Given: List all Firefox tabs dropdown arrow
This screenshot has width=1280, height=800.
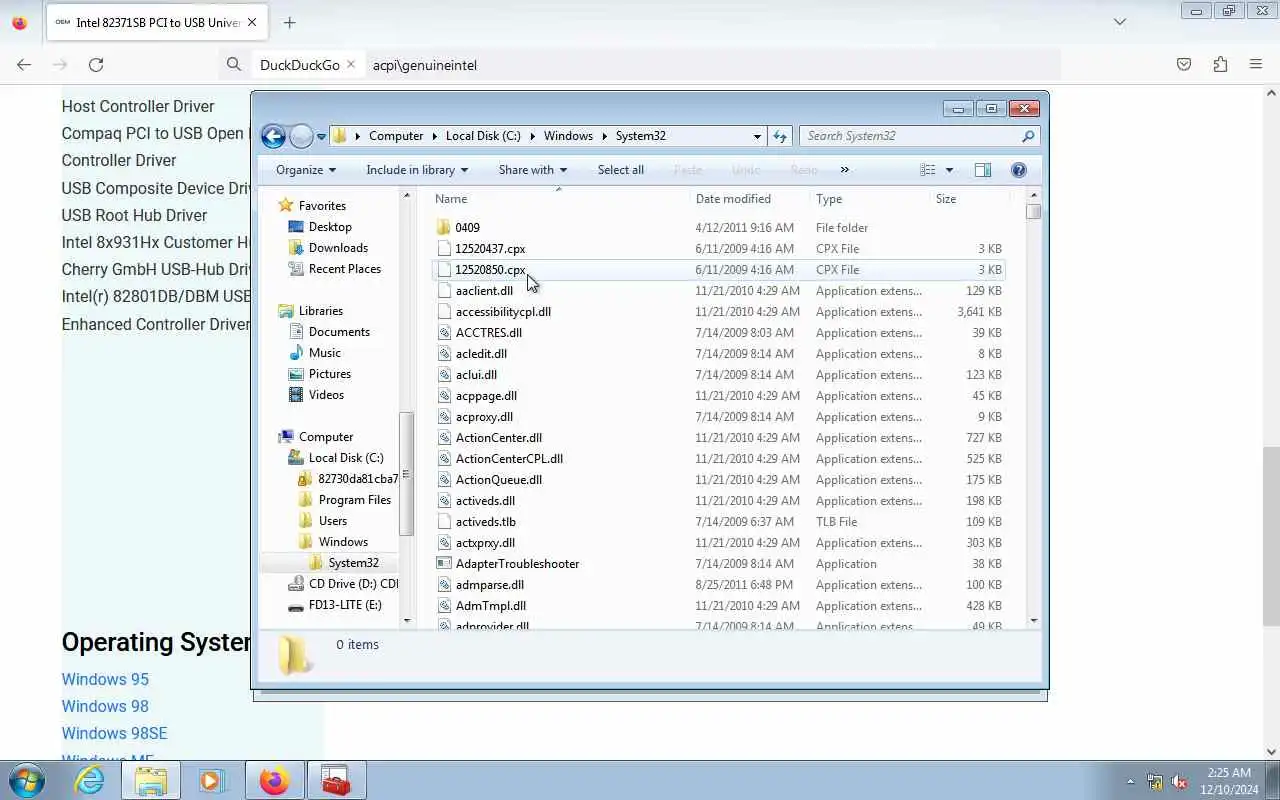Looking at the screenshot, I should [x=1120, y=22].
